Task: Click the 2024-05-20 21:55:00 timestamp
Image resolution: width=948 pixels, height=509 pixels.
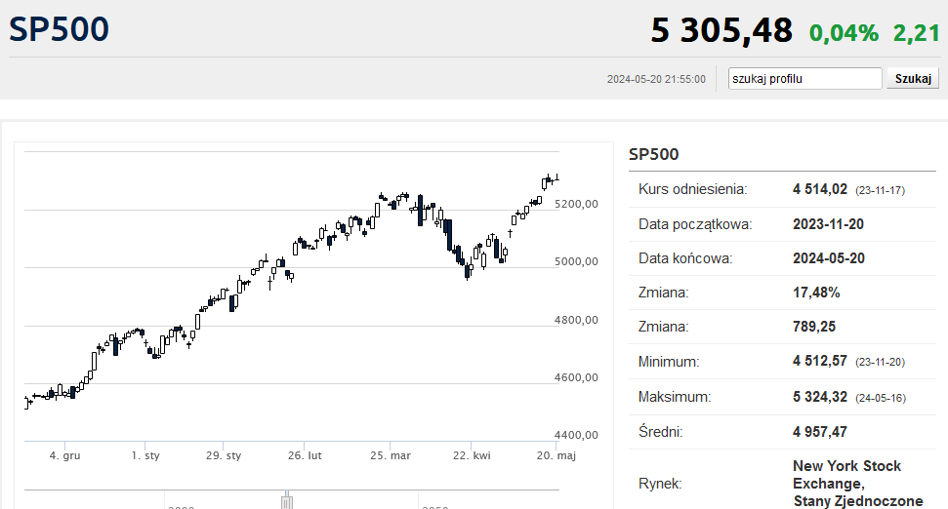Action: tap(656, 79)
